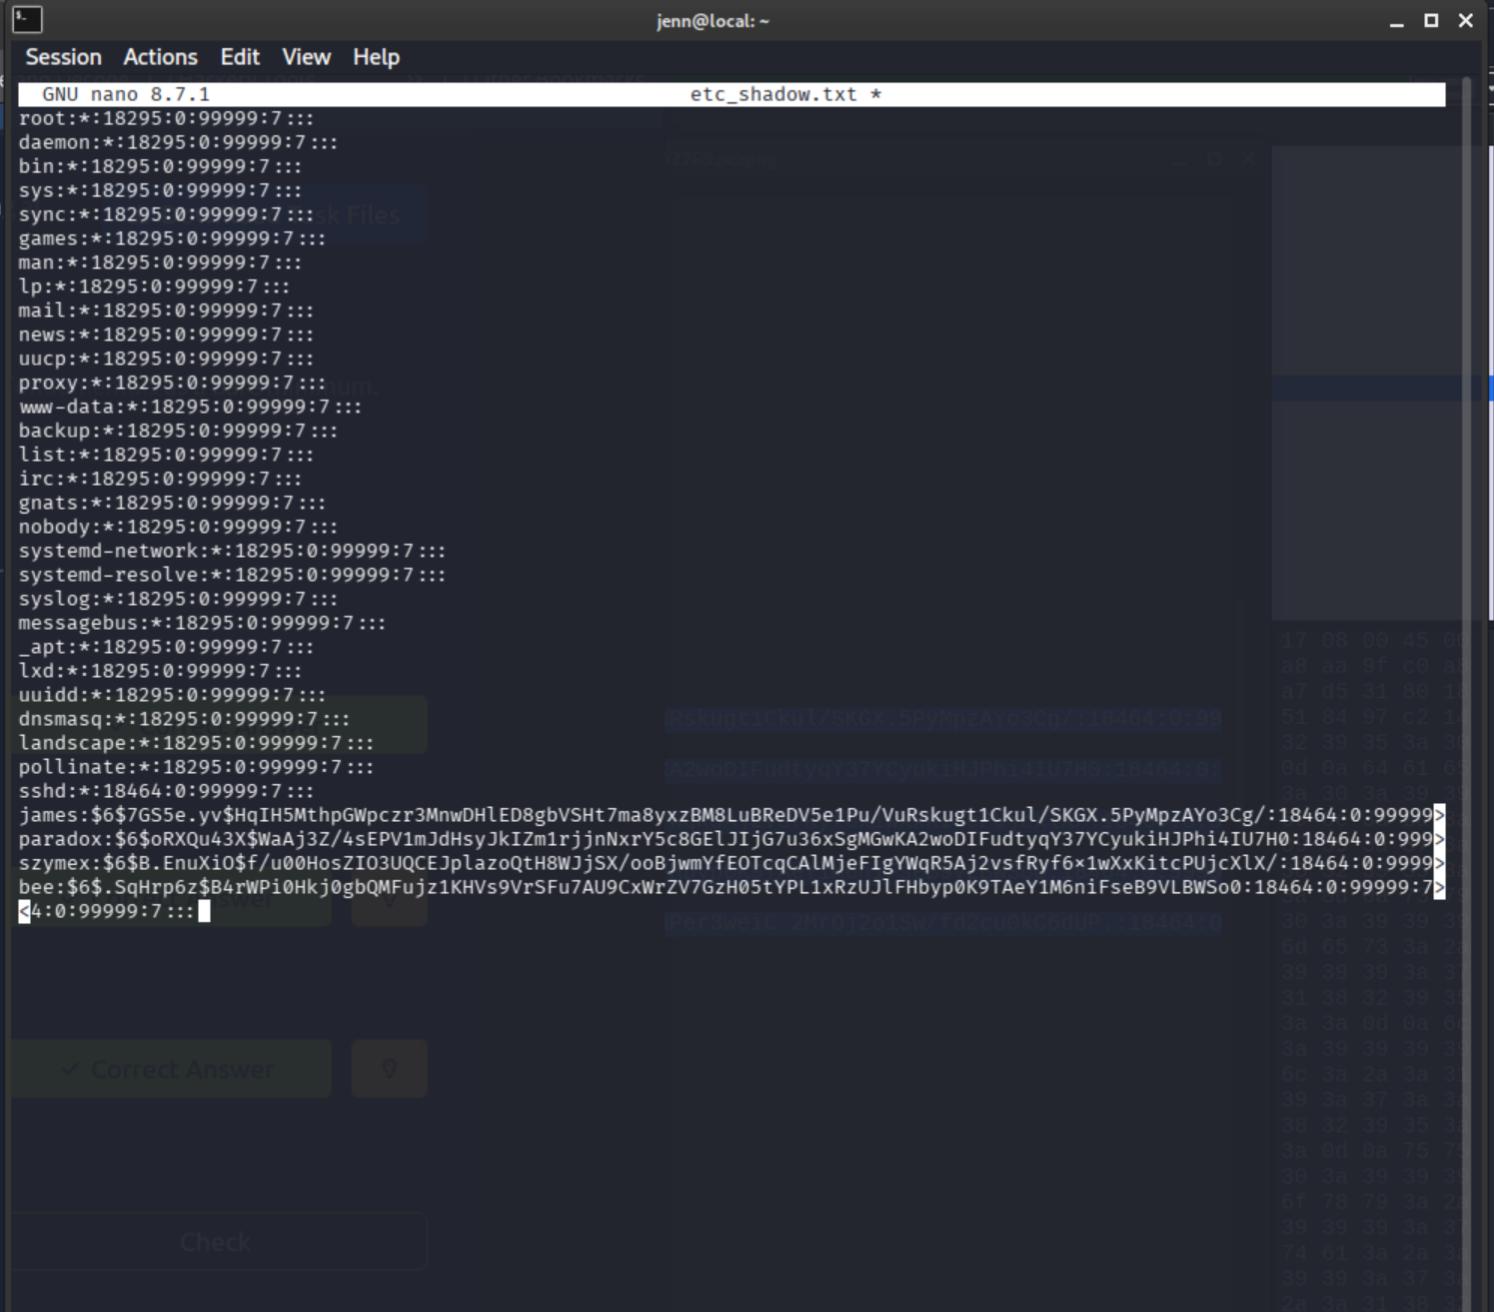Place cursor on the root:* line
The height and width of the screenshot is (1312, 1494).
pos(166,118)
